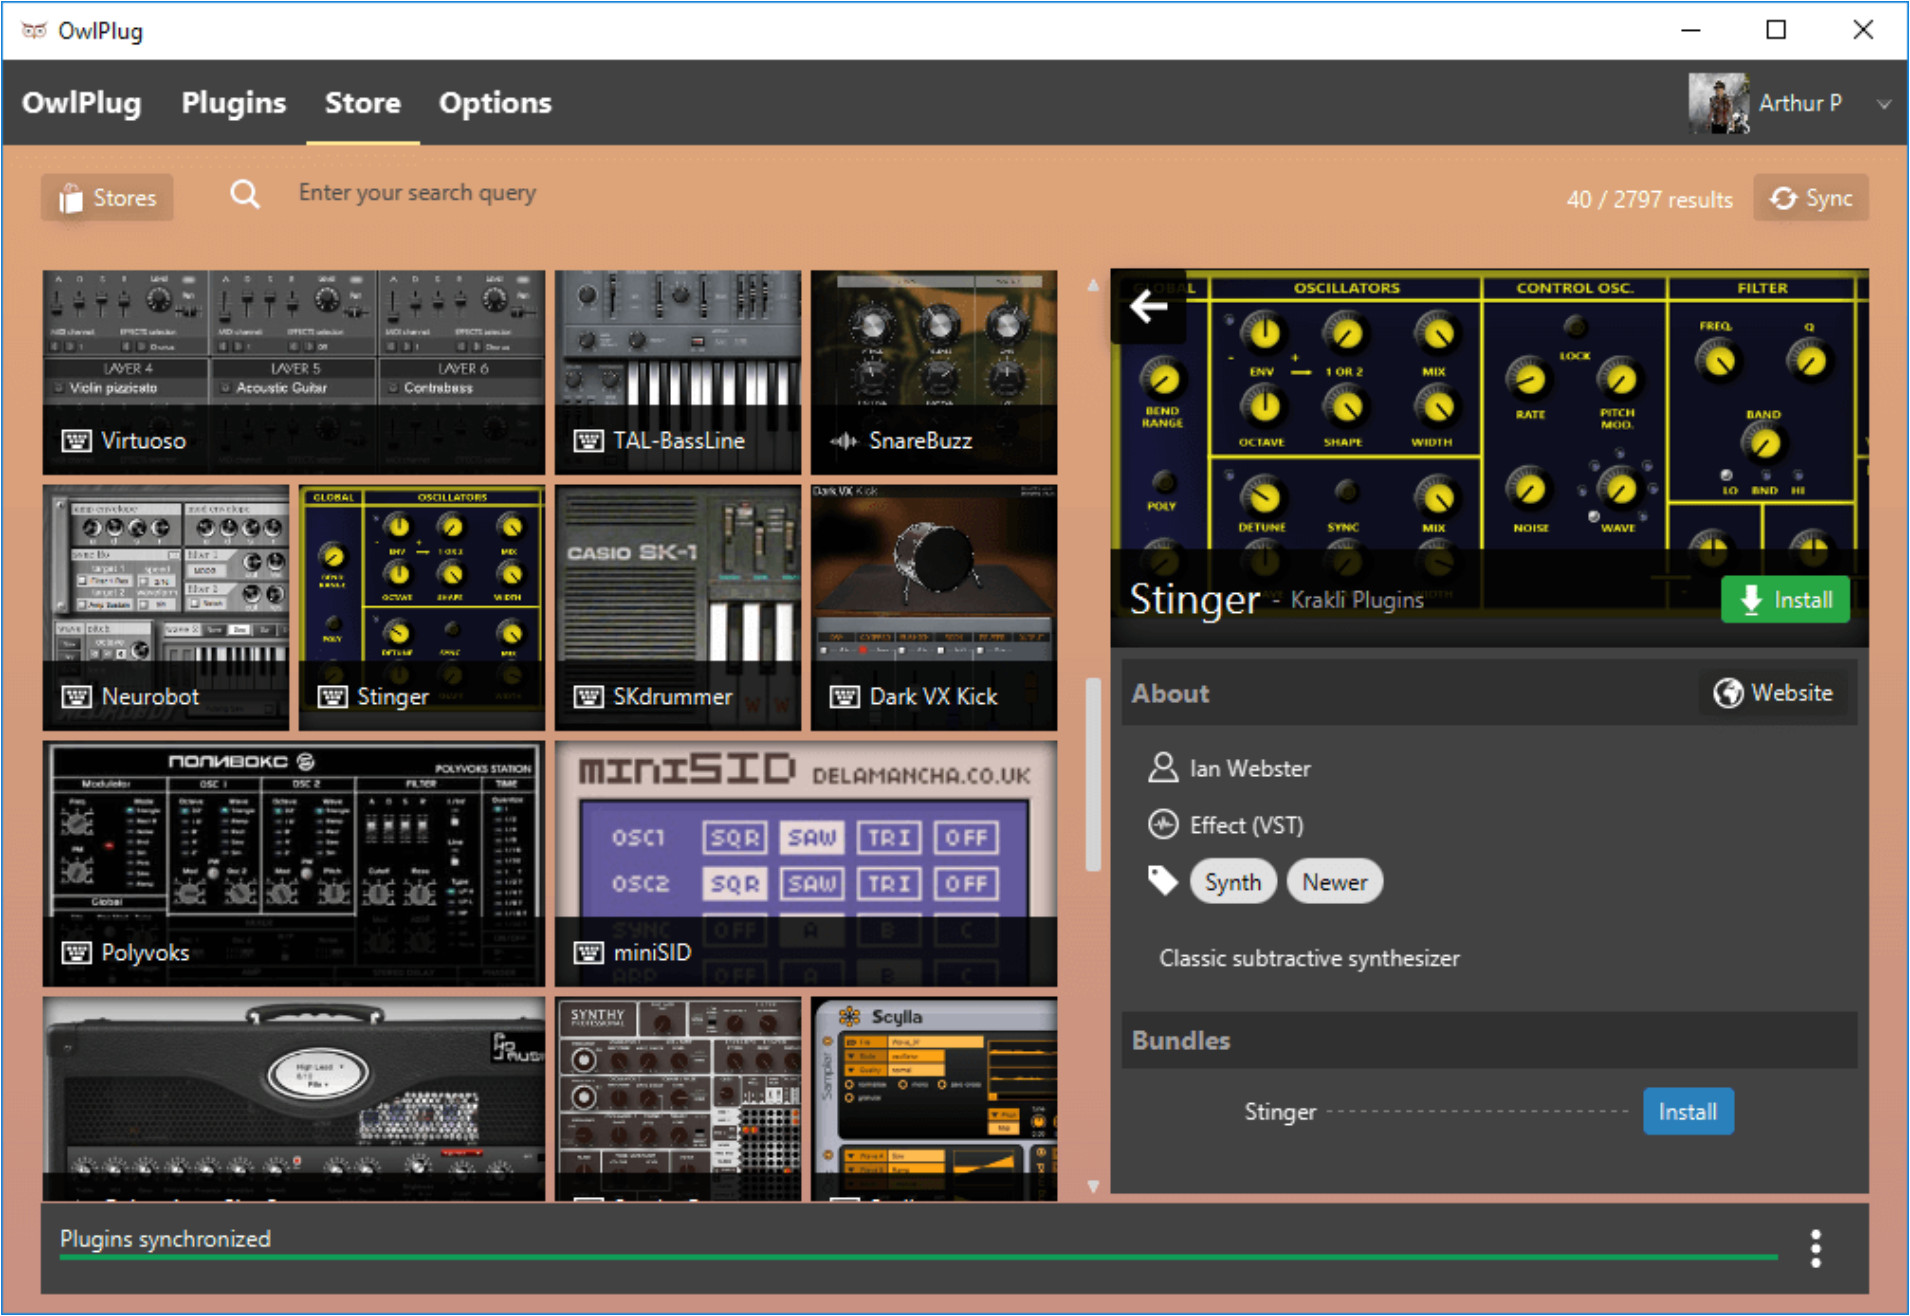1910x1316 pixels.
Task: Click the 'Effect (VST)' type text
Action: tap(1247, 825)
